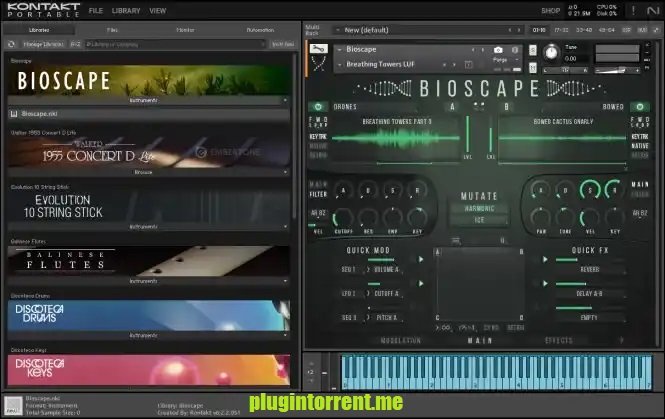Click the M mute button
The width and height of the screenshot is (665, 419).
(x=533, y=68)
